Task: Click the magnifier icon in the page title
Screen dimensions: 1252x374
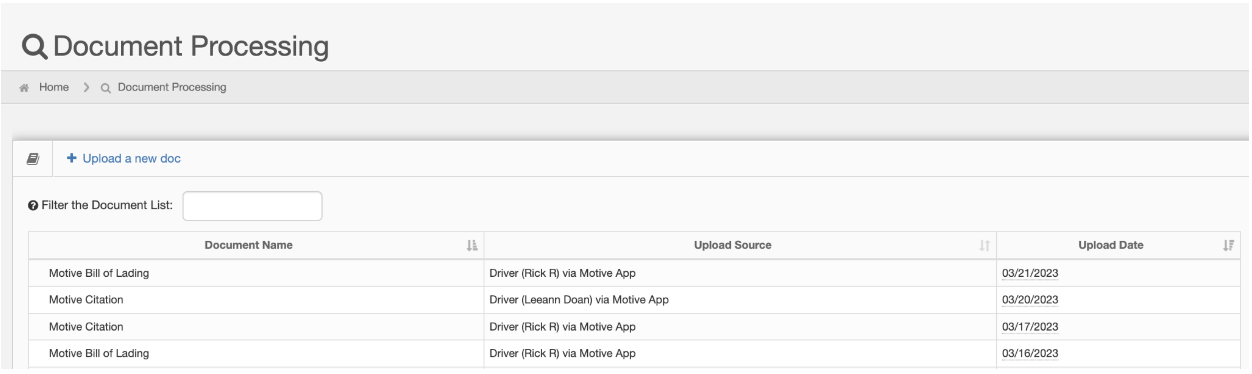Action: (x=33, y=46)
